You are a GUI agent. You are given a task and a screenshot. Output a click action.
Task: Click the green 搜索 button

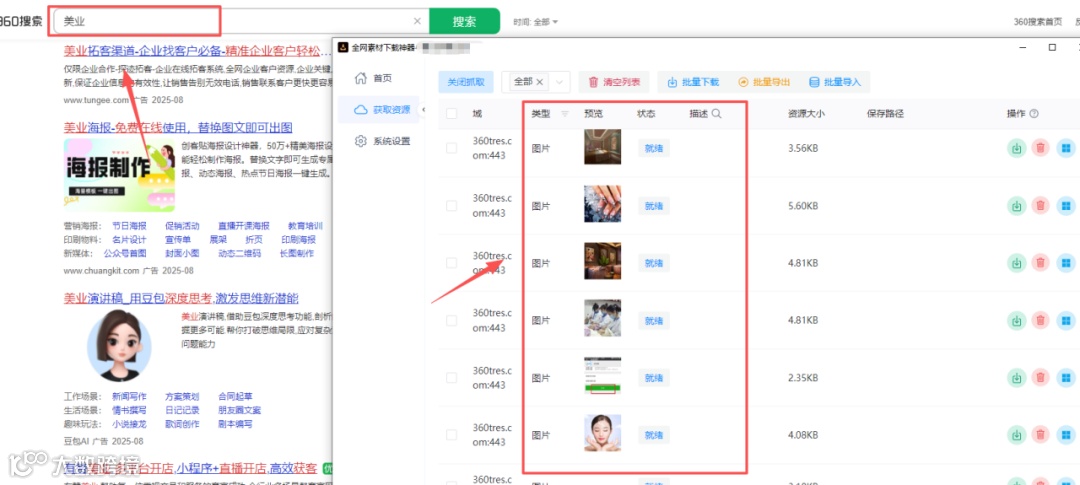pyautogui.click(x=464, y=21)
